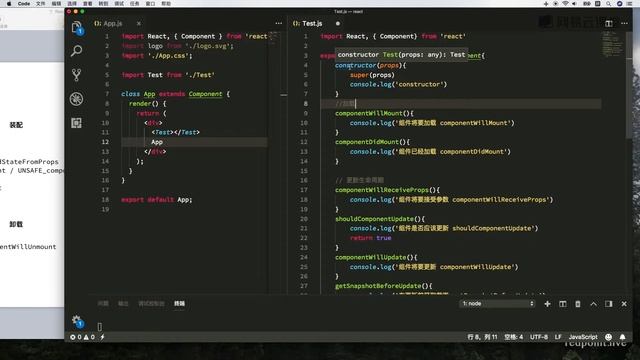
Task: Kill the terminal with the trash icon
Action: click(x=578, y=304)
